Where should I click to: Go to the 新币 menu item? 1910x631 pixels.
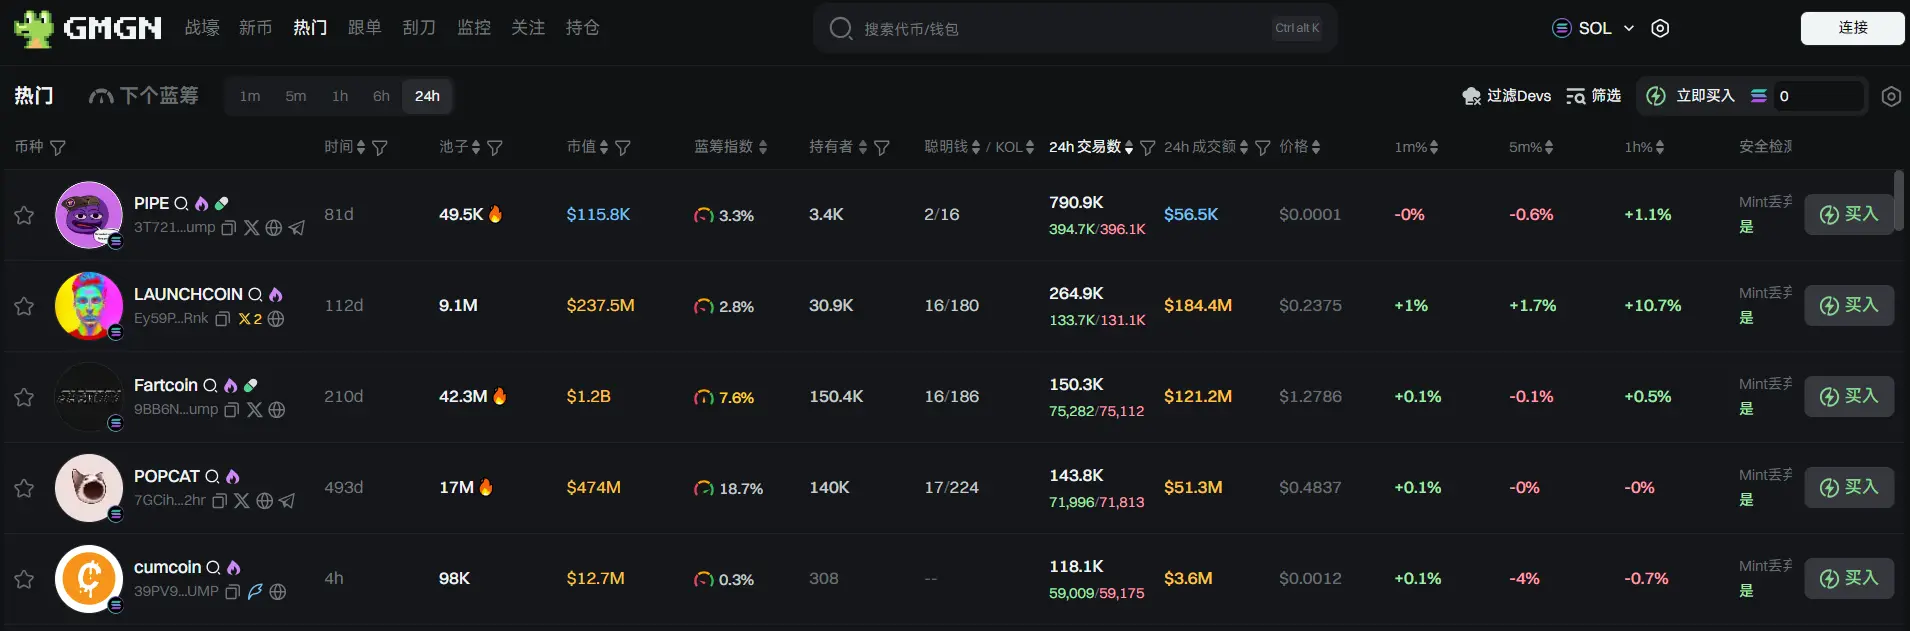(x=255, y=28)
